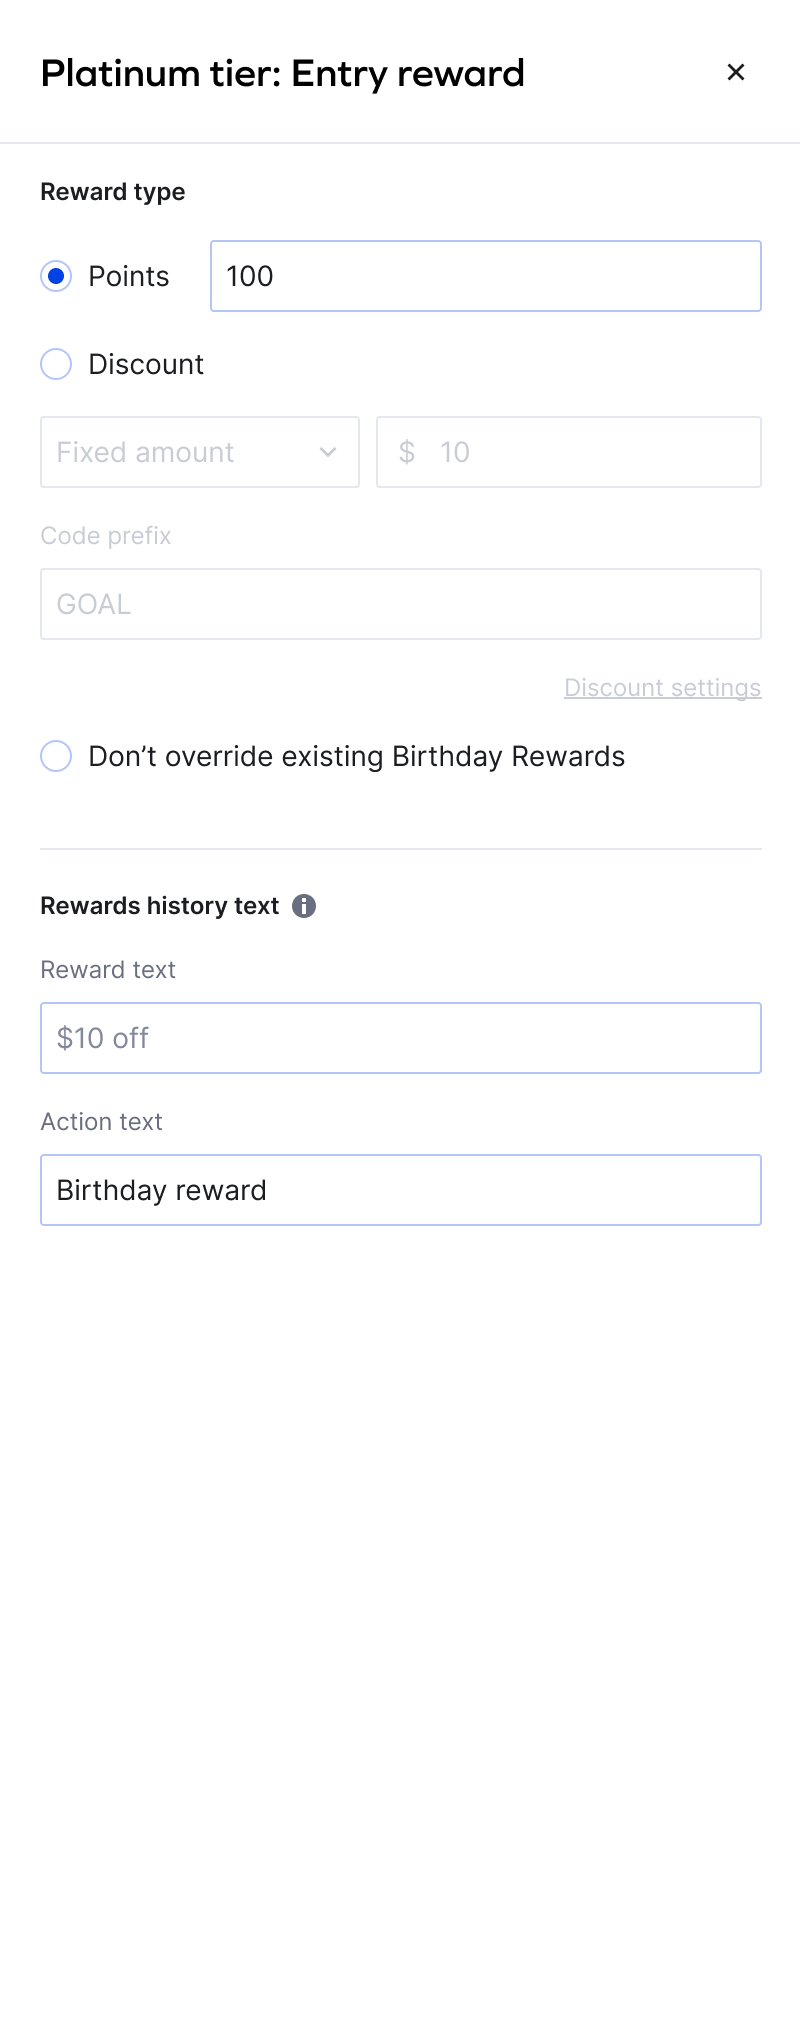Click the Platinum tier: Entry reward heading
The height and width of the screenshot is (2032, 800).
pos(282,74)
